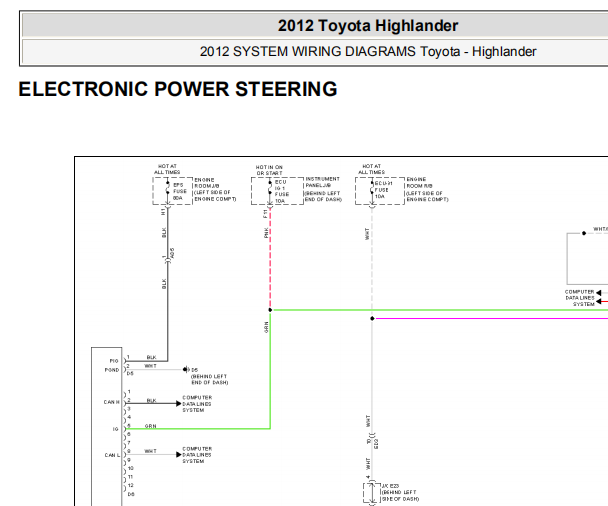Click 'BLK' label on the CAN H wire
Screen dimensions: 608x506
tap(151, 401)
